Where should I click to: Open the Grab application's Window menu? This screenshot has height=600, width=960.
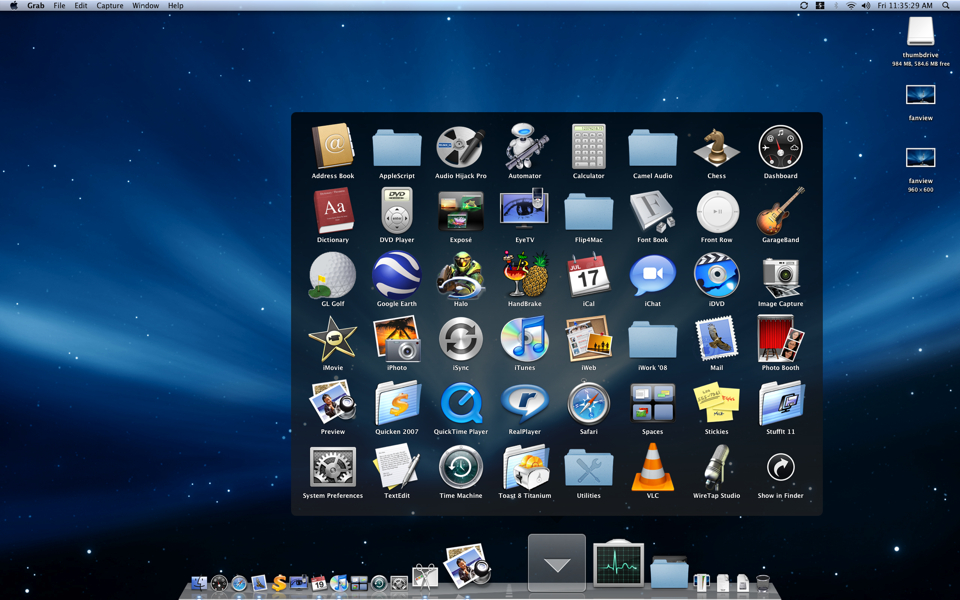point(146,5)
